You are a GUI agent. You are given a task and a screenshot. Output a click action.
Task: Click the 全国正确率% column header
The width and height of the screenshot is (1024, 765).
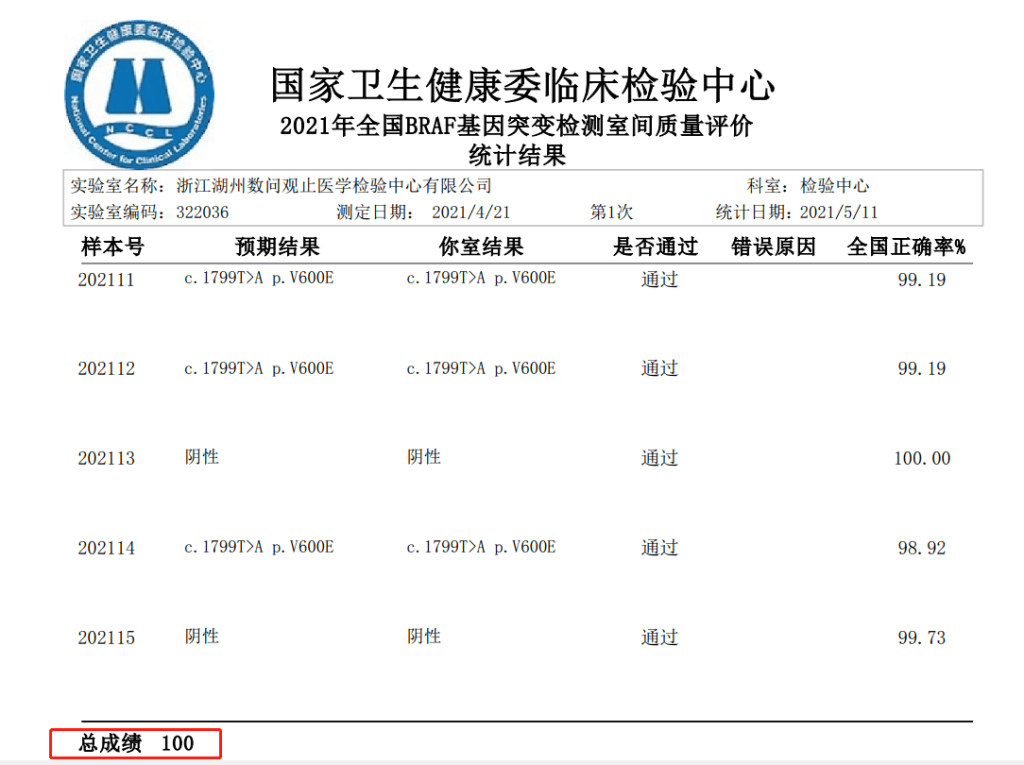tap(906, 247)
